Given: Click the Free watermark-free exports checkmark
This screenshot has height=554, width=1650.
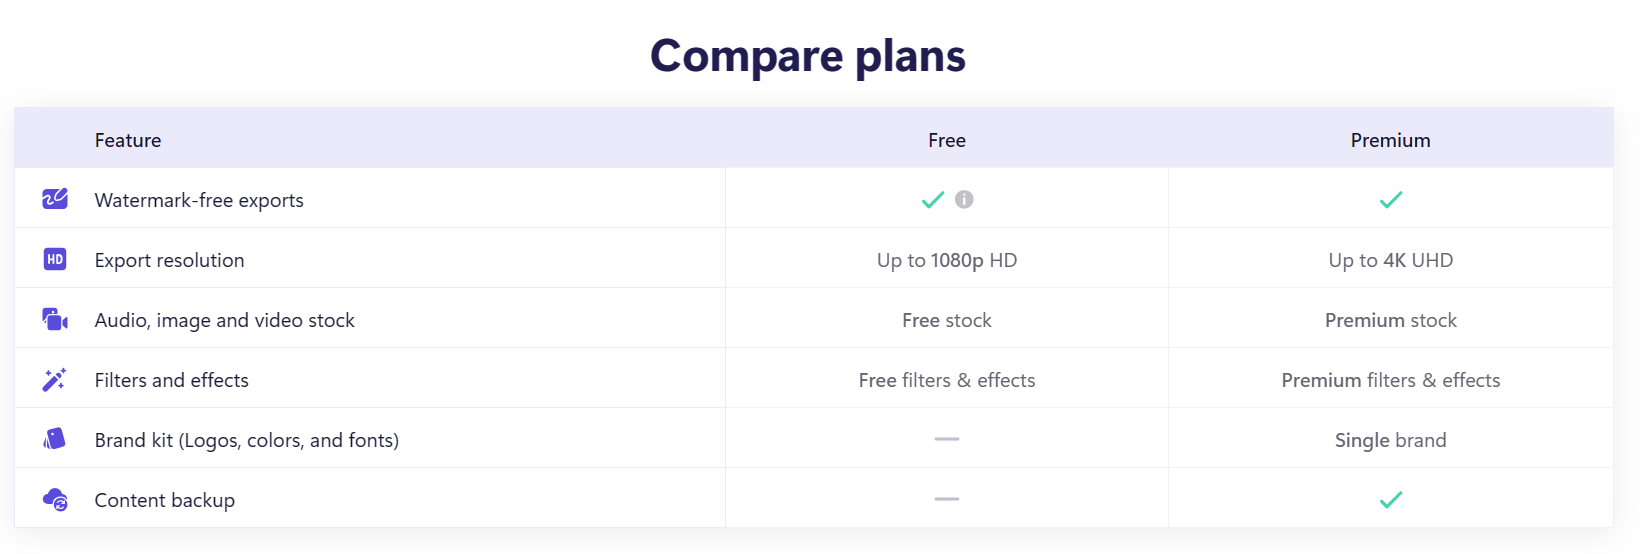Looking at the screenshot, I should (932, 199).
